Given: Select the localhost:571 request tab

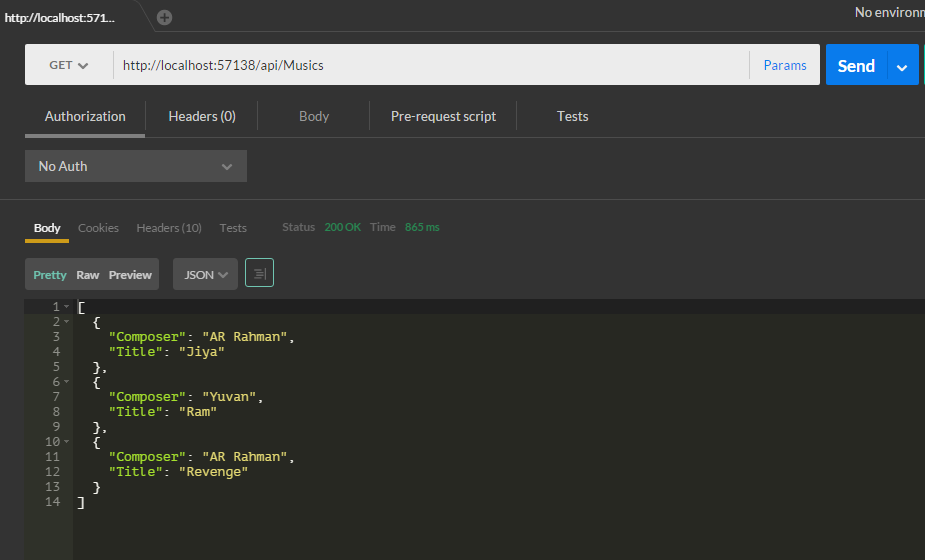Looking at the screenshot, I should [x=60, y=18].
